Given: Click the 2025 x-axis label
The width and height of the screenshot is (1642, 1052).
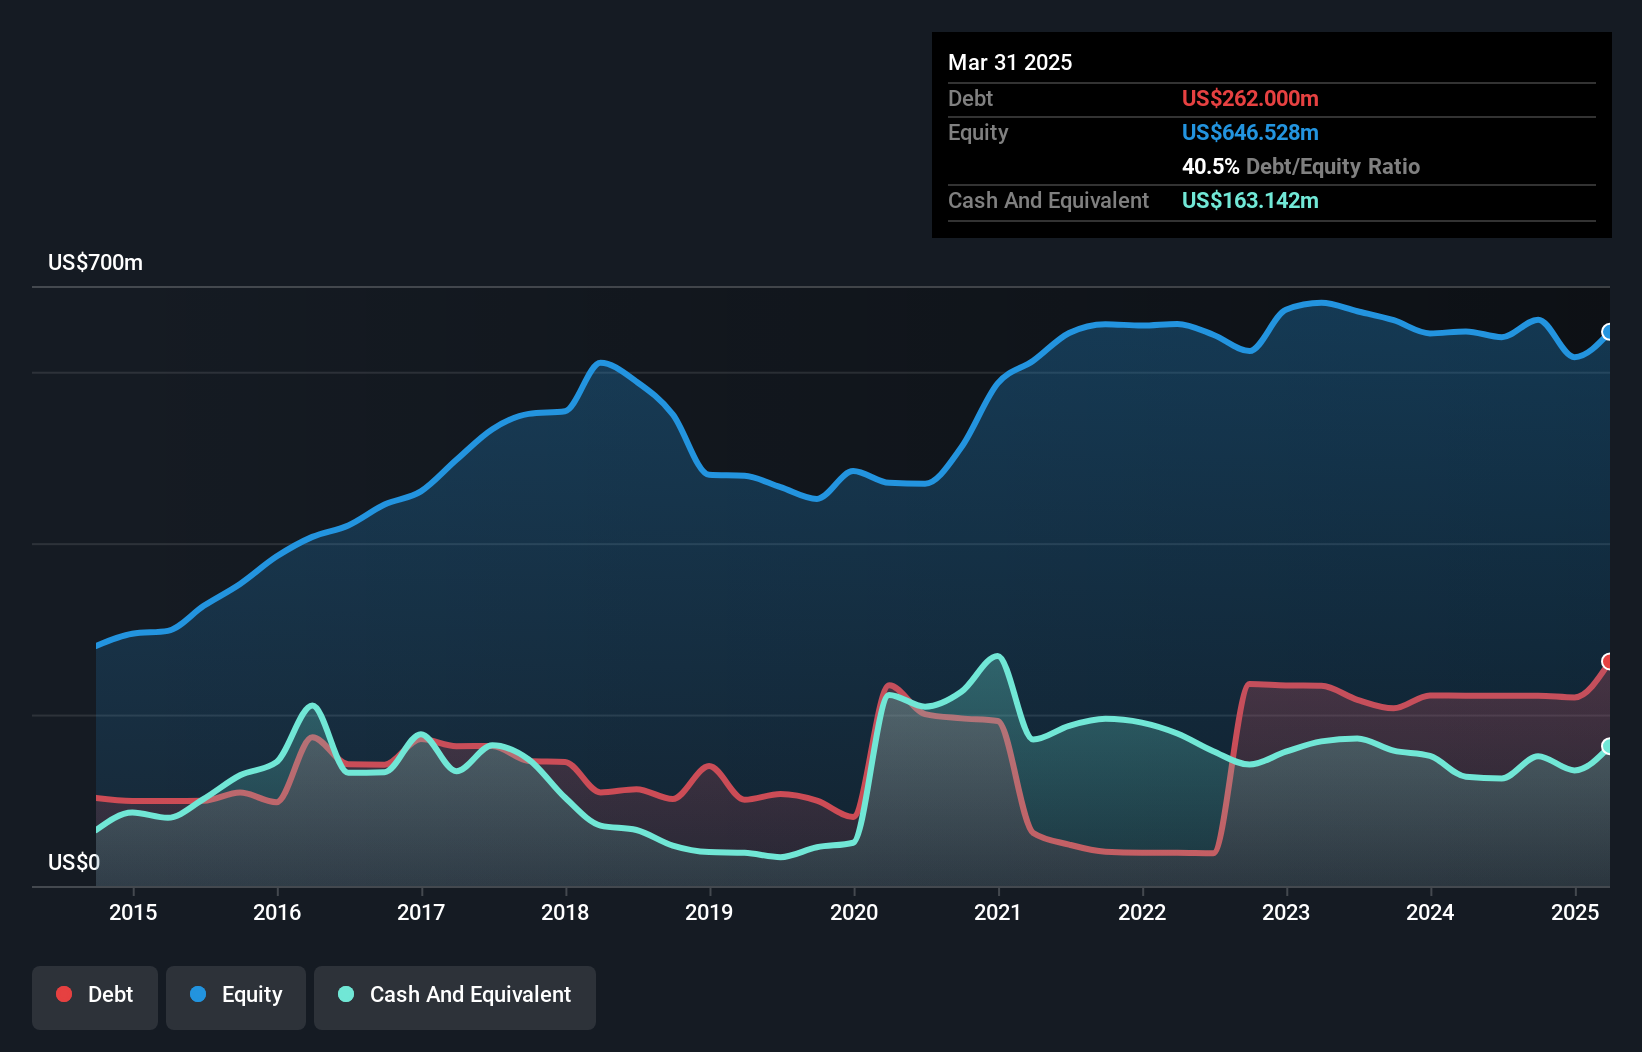Looking at the screenshot, I should (1574, 912).
